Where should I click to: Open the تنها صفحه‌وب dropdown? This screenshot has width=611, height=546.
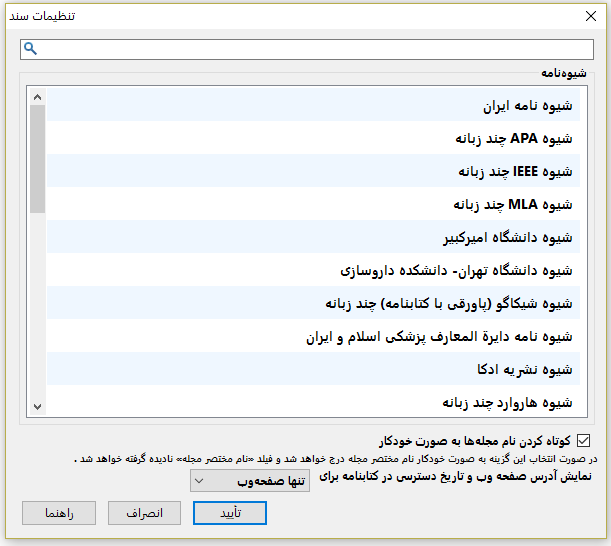point(250,481)
